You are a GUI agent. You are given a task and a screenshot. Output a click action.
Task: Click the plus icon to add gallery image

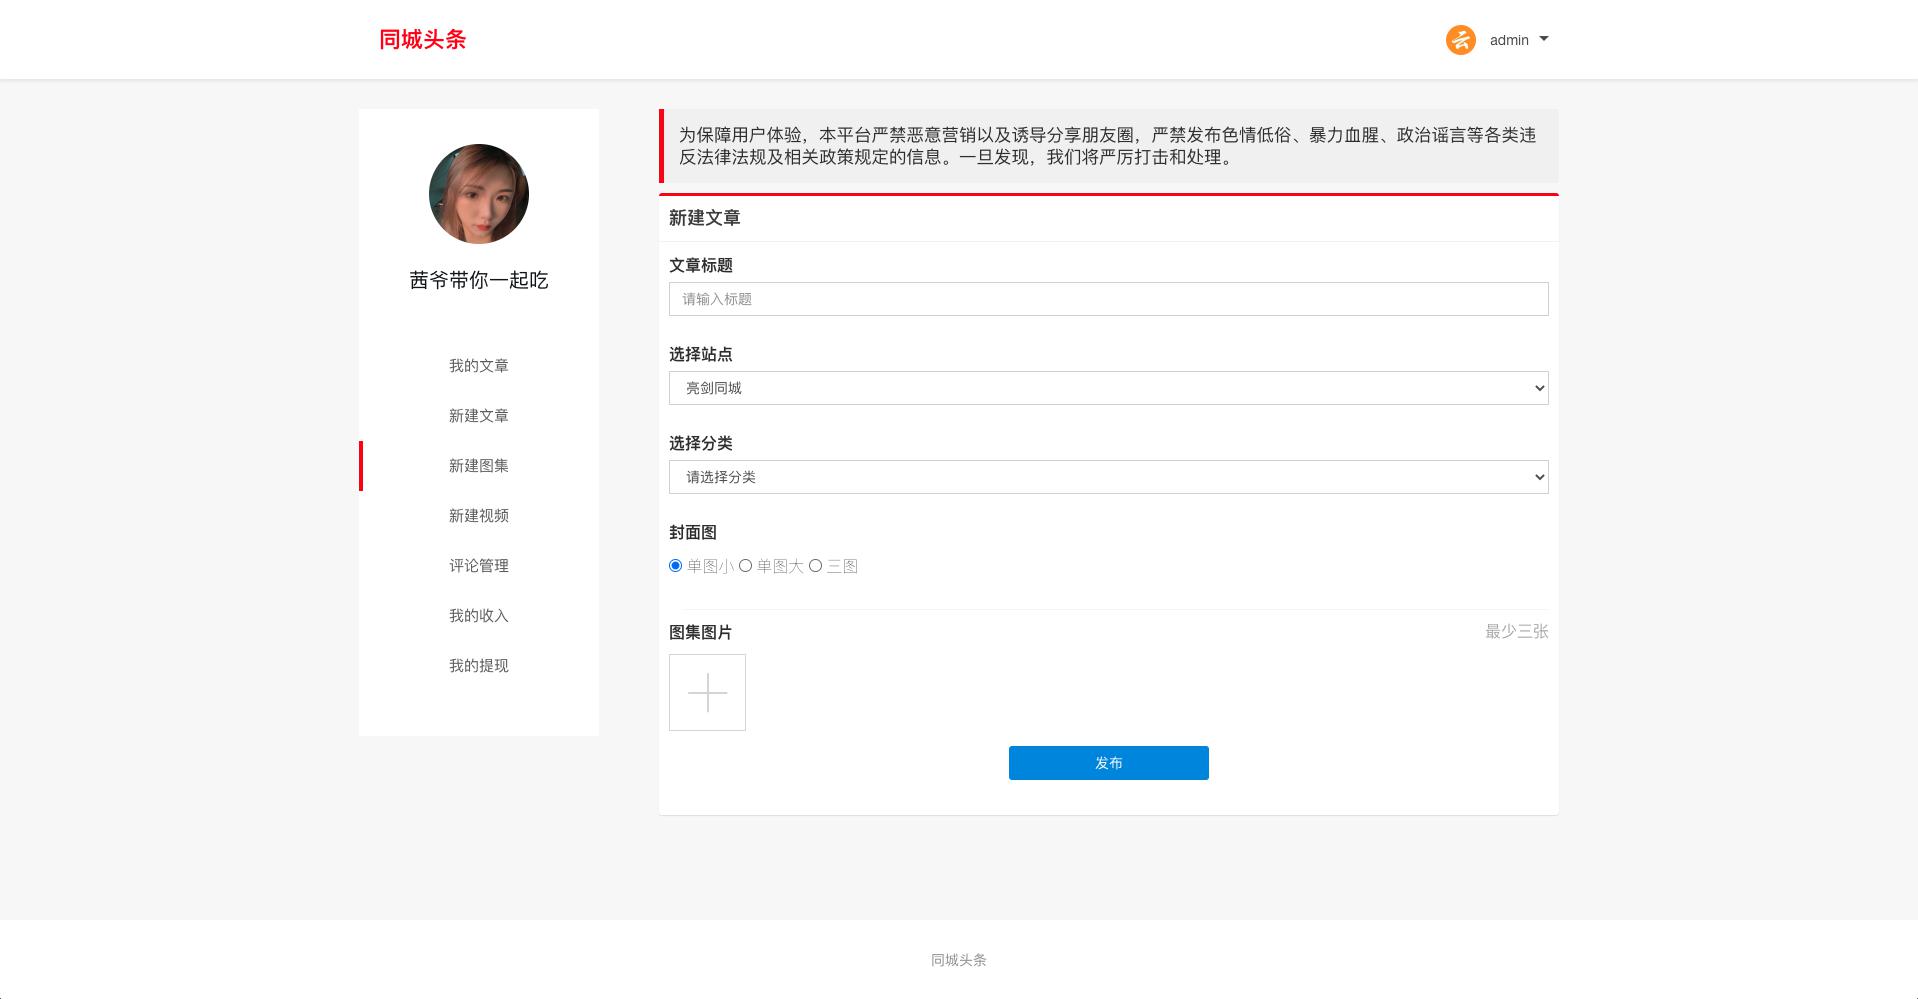click(x=707, y=692)
